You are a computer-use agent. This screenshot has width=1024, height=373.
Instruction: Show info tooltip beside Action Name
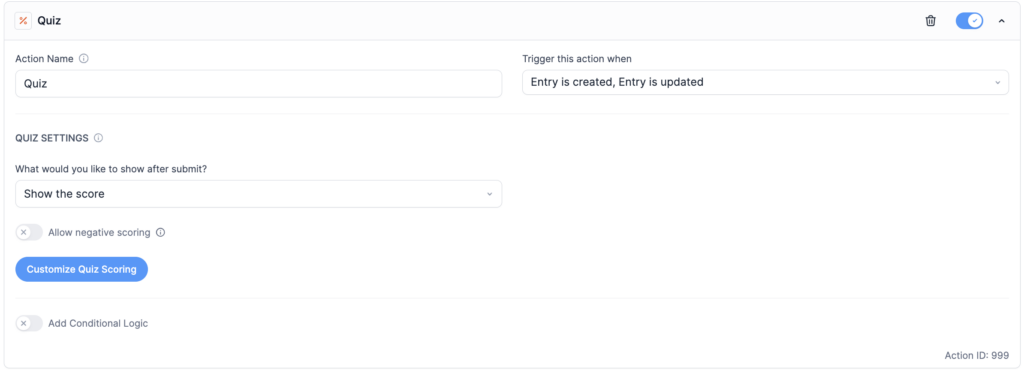[x=84, y=59]
